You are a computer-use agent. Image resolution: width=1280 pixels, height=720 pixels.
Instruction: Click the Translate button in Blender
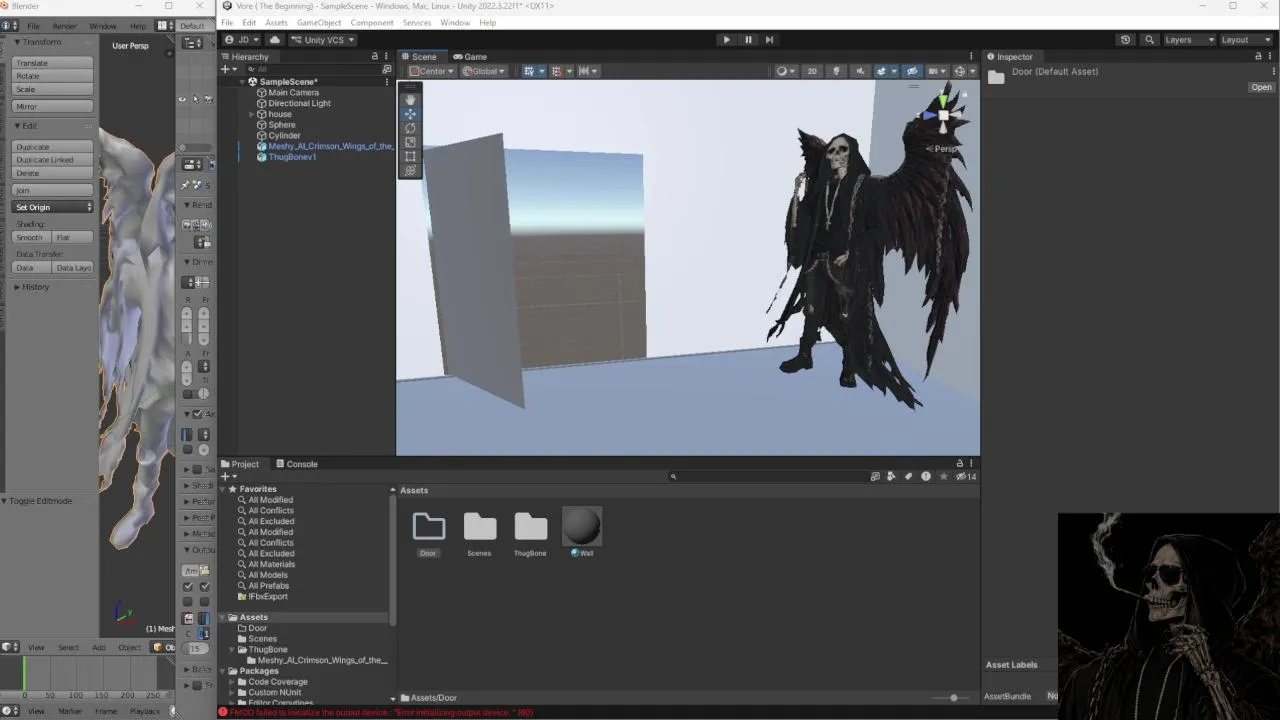point(53,63)
